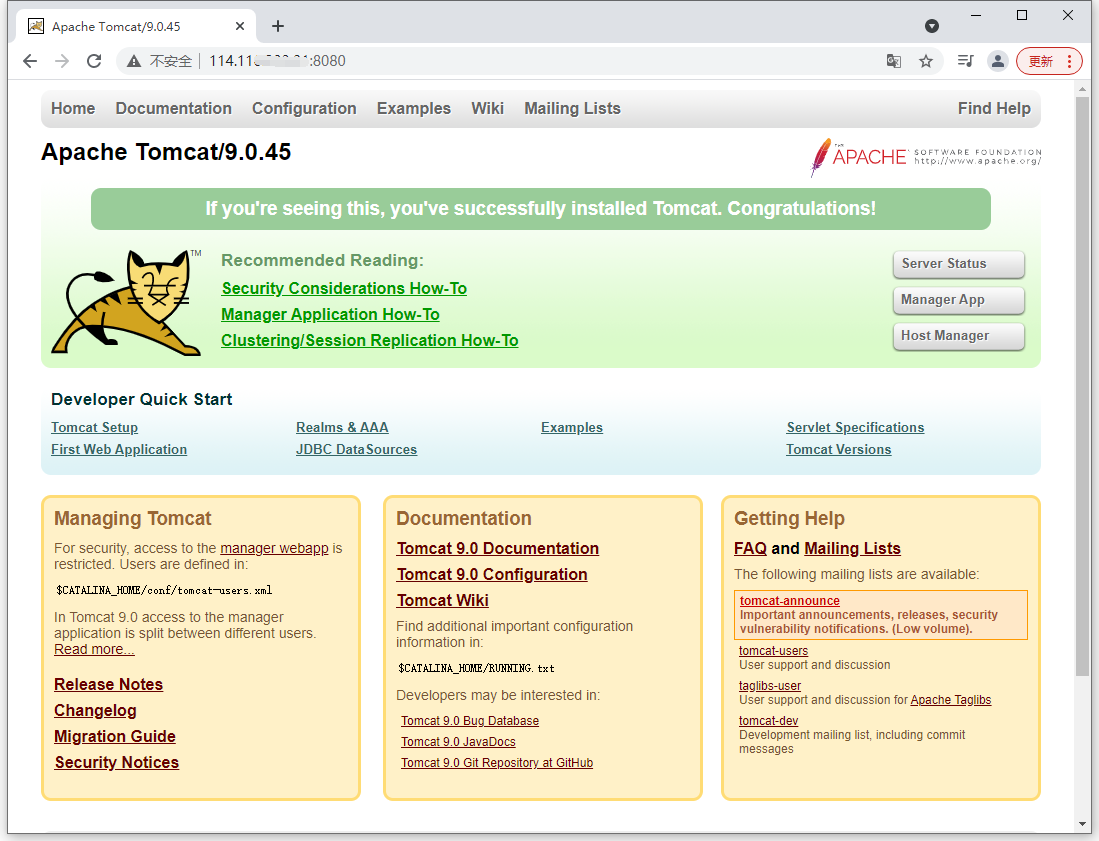Viewport: 1099px width, 841px height.
Task: Click the FAQ link in Getting Help
Action: pos(750,549)
